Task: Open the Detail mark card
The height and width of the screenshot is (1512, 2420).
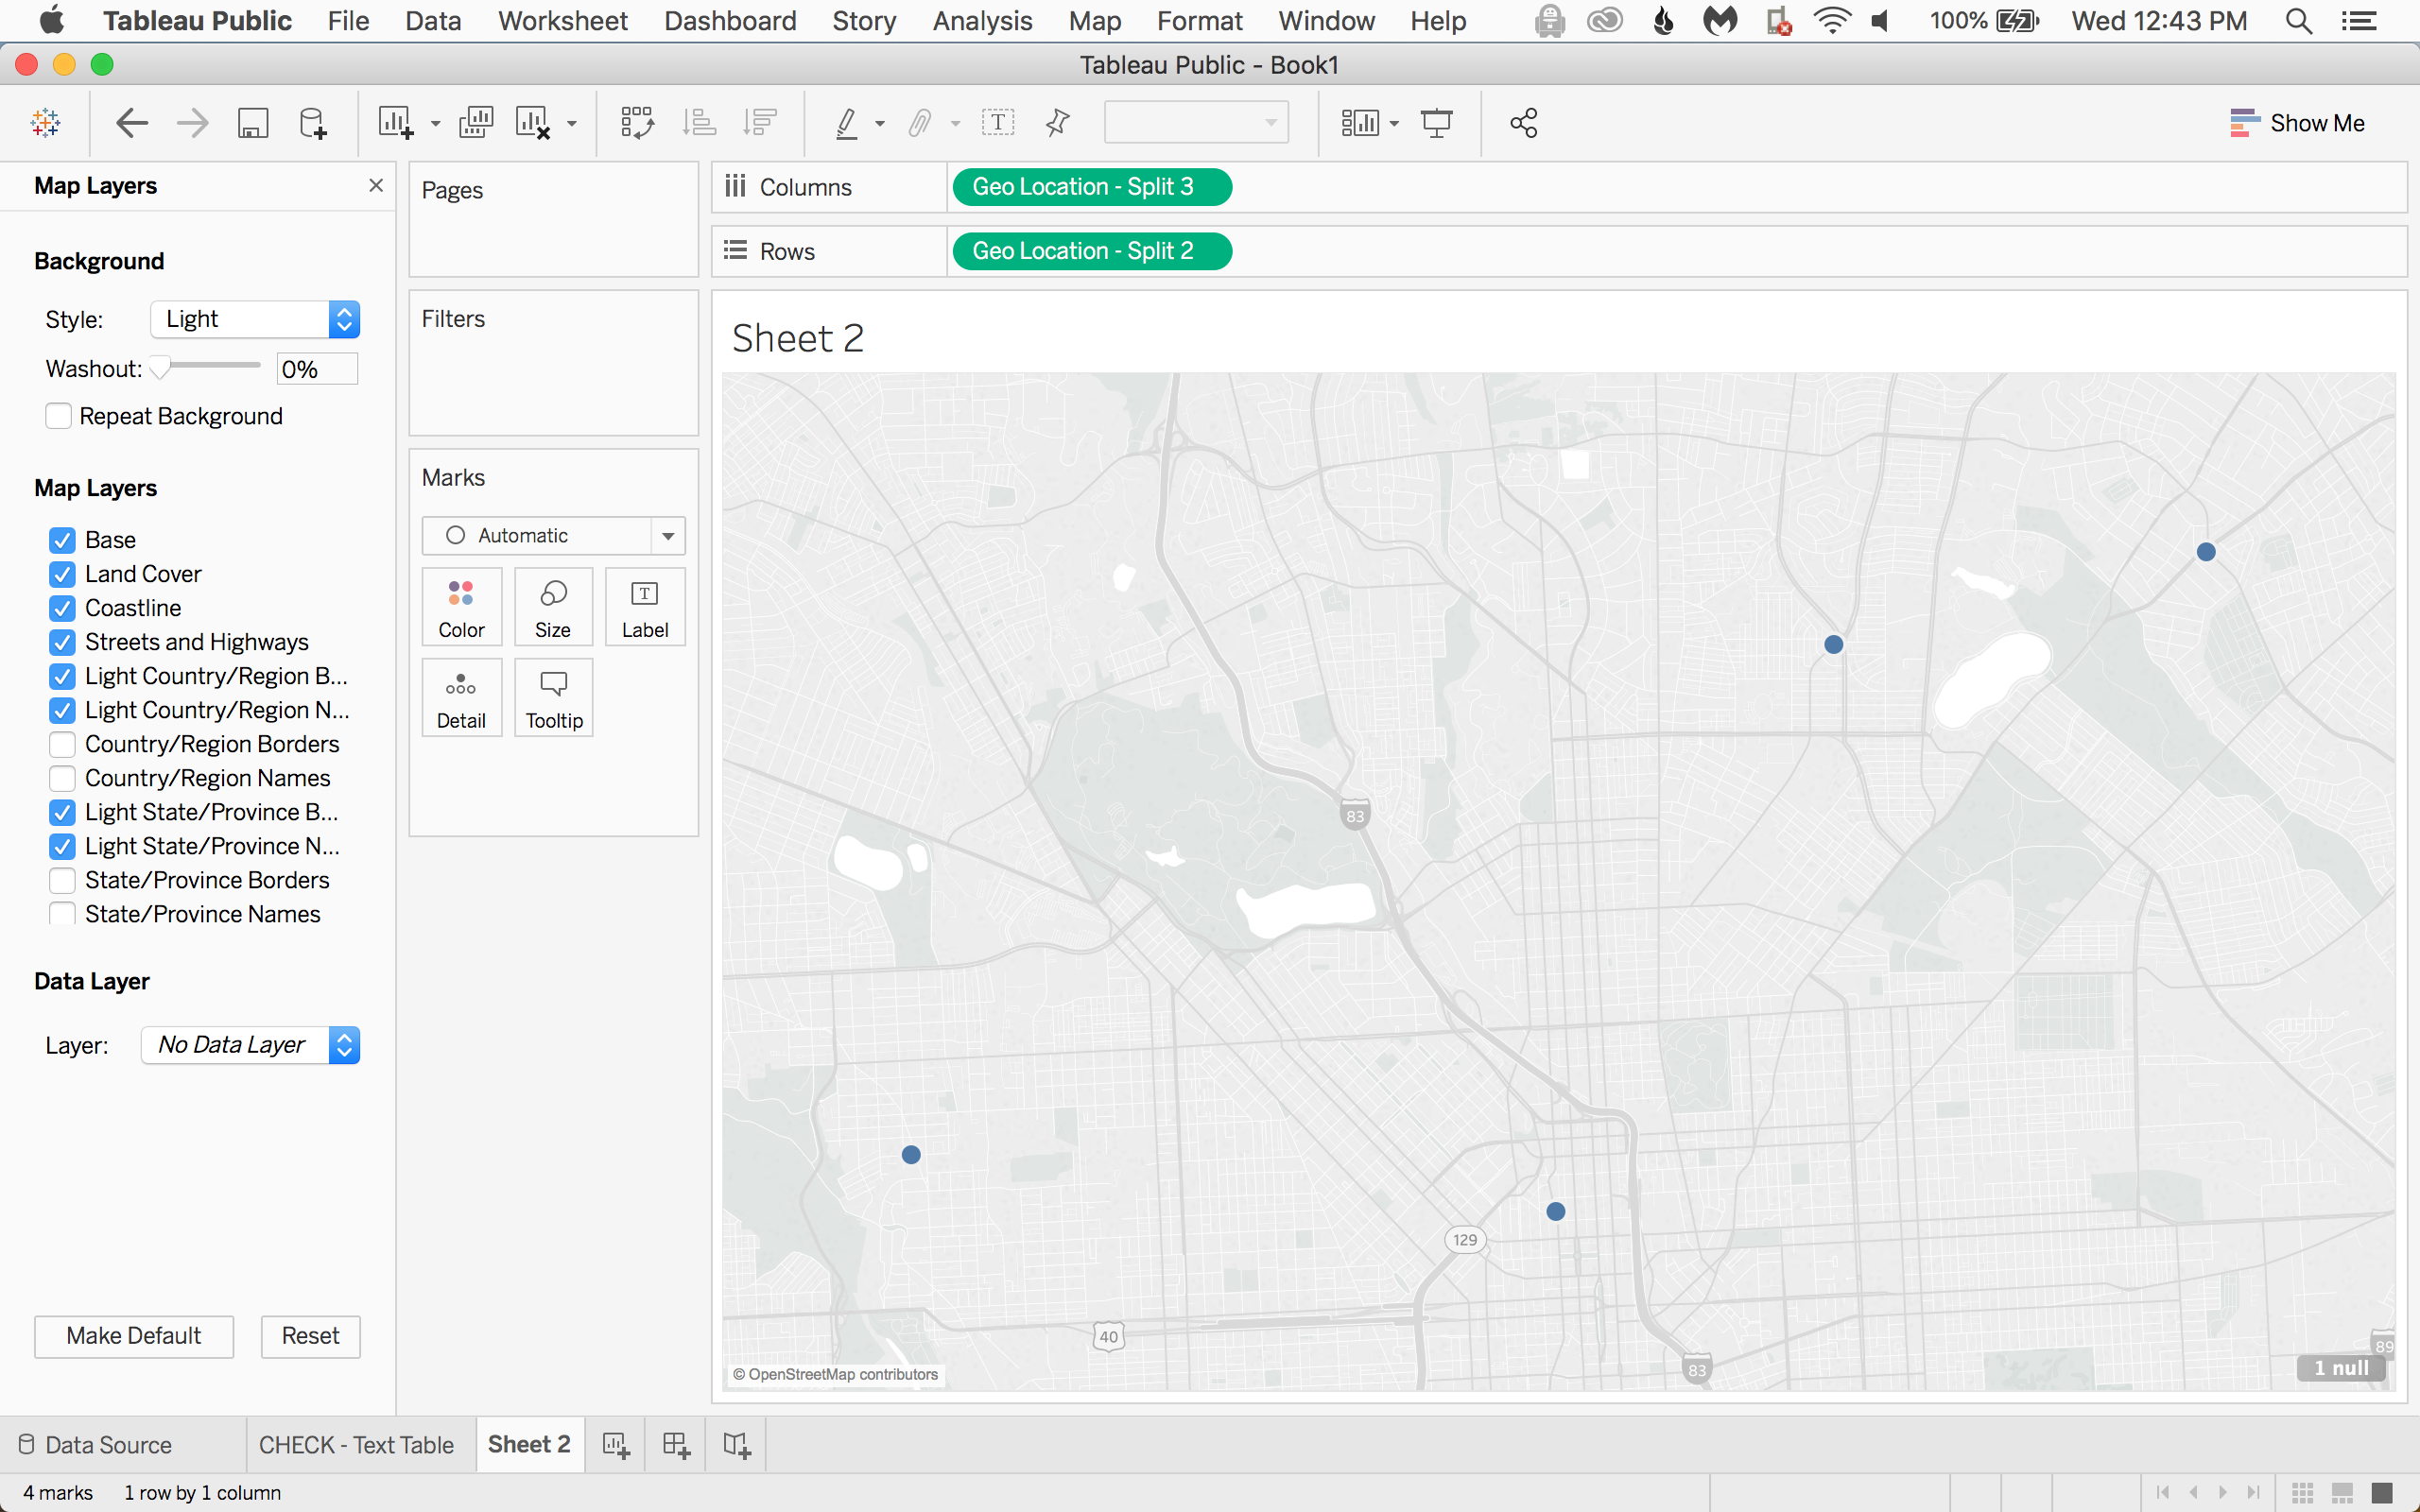Action: (461, 698)
